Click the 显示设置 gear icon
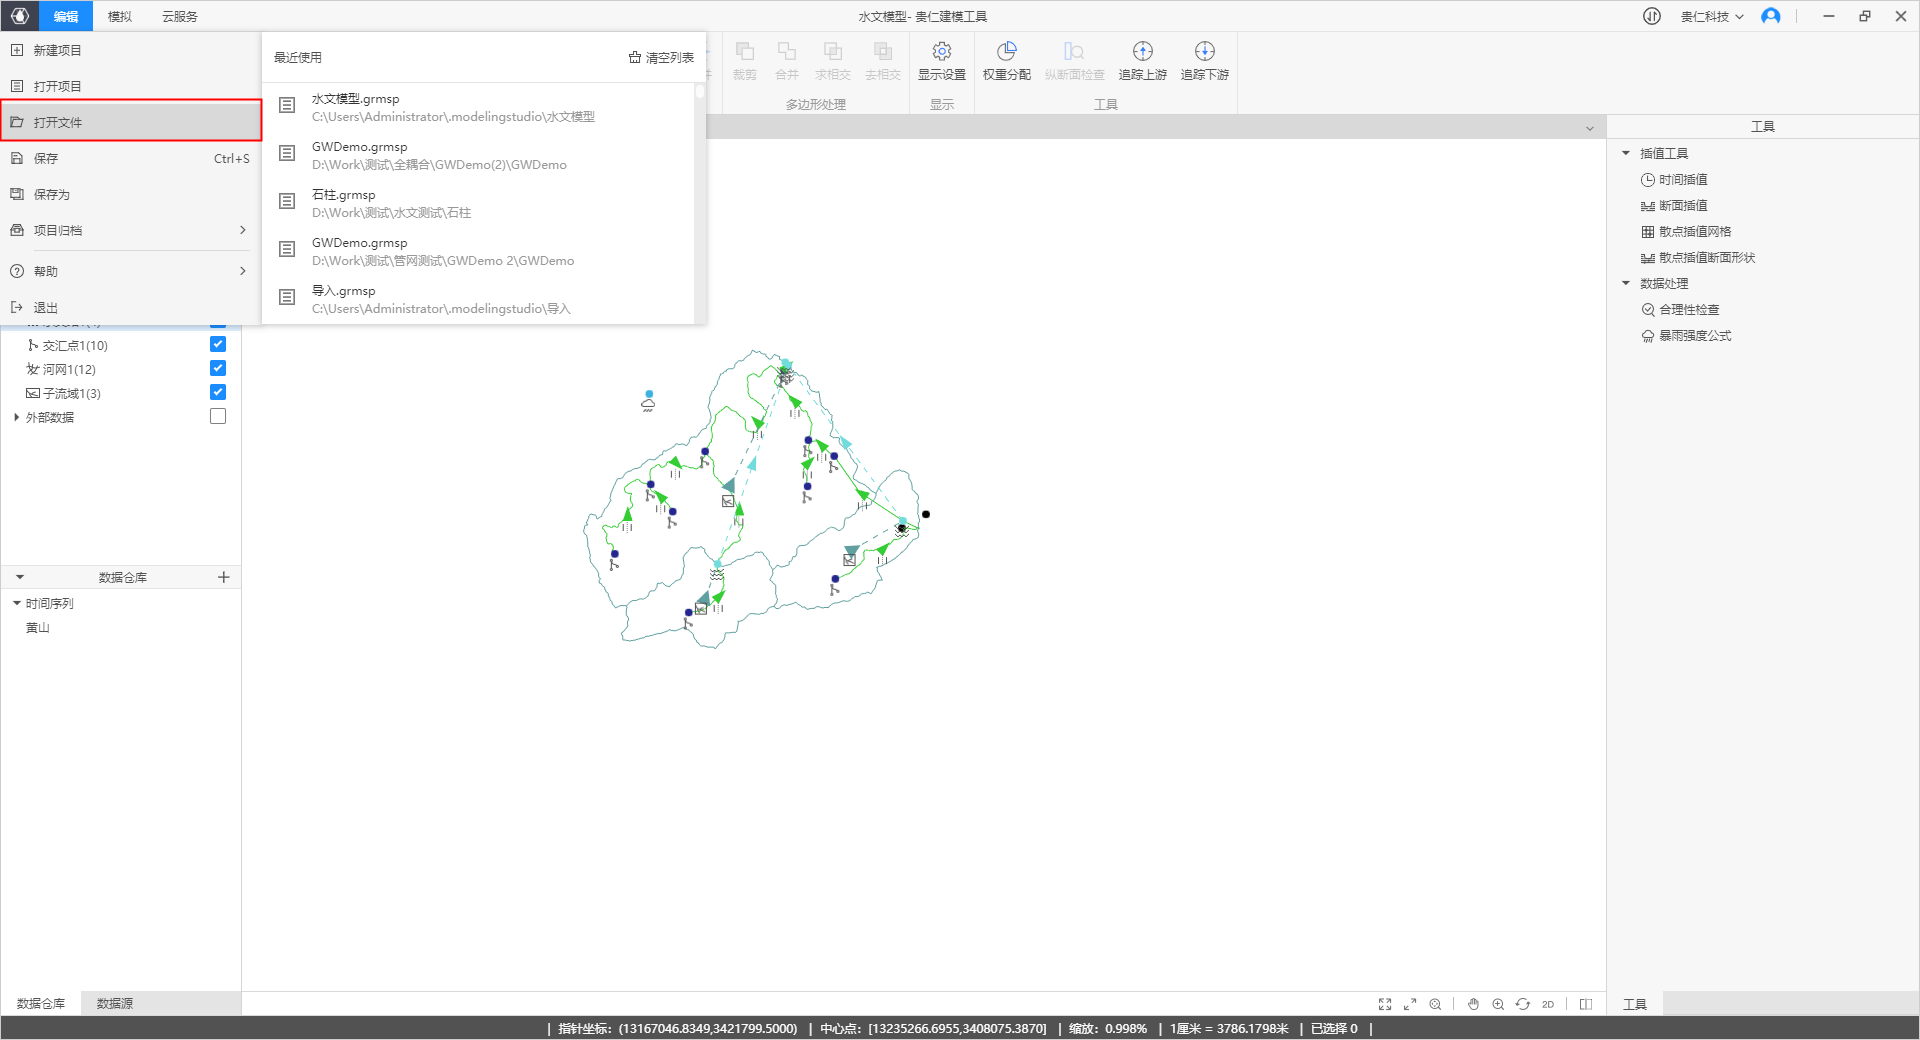The height and width of the screenshot is (1040, 1920). (941, 52)
